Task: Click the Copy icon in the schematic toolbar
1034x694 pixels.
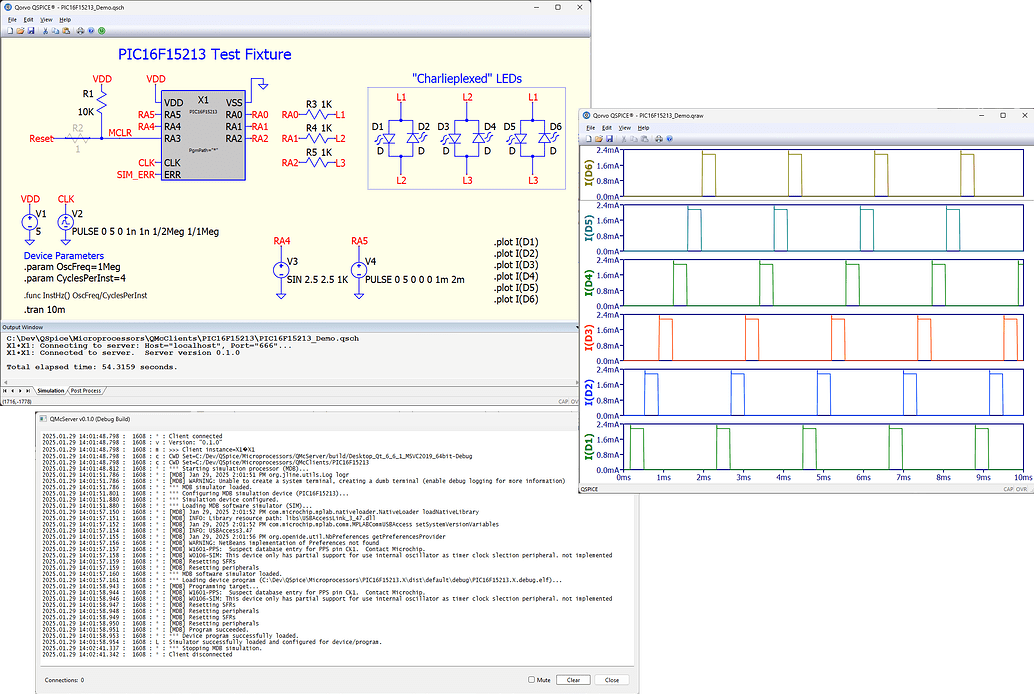Action: point(55,31)
